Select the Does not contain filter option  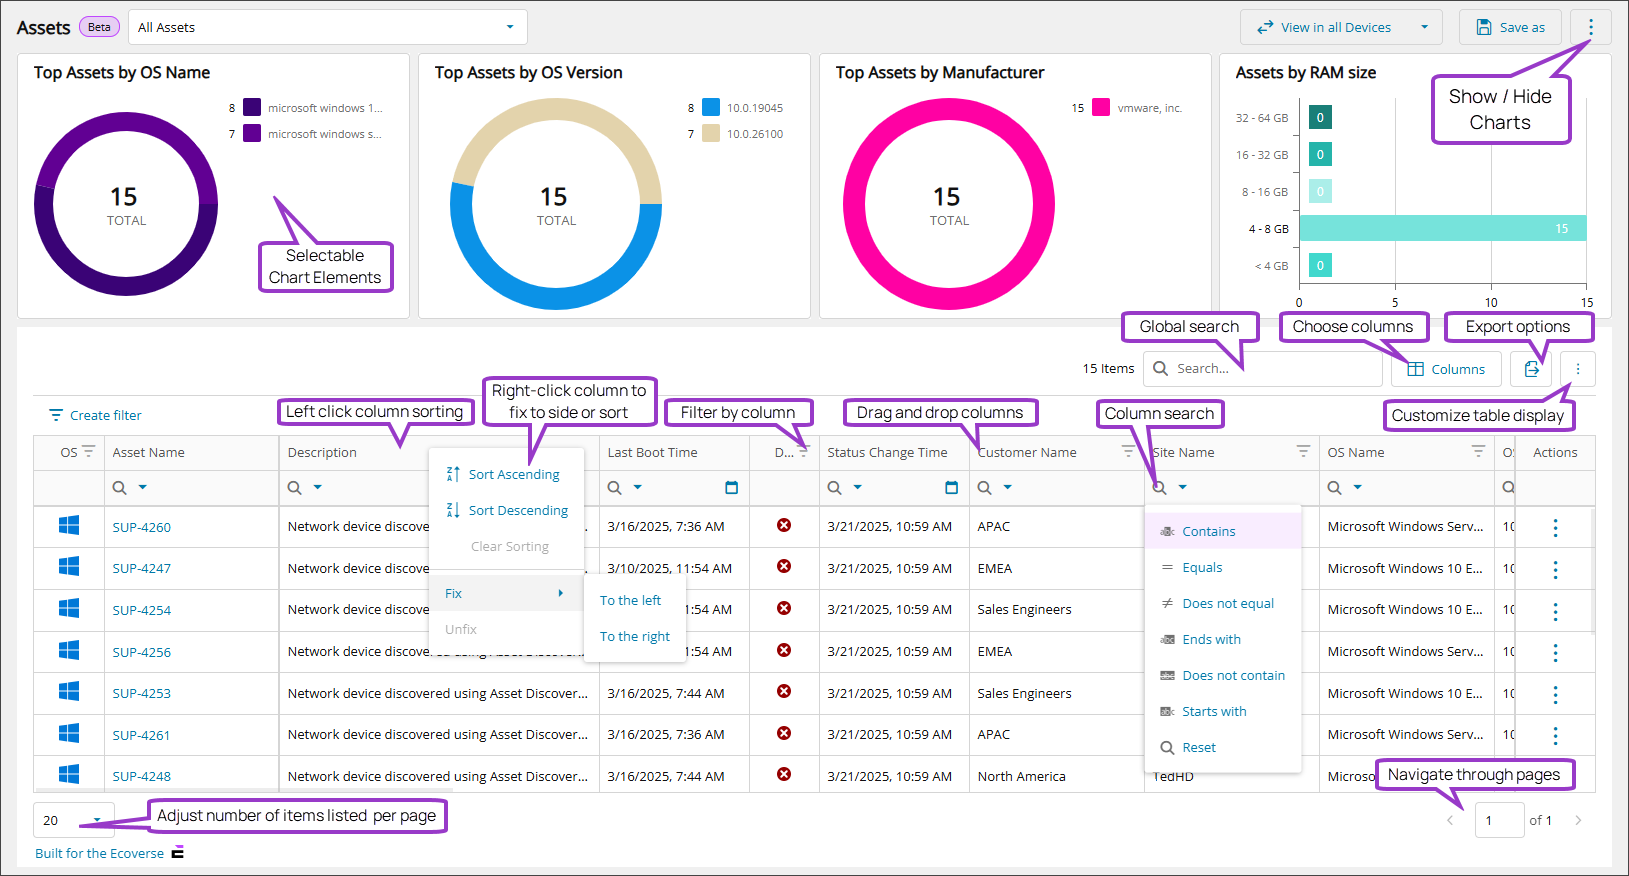click(1232, 676)
